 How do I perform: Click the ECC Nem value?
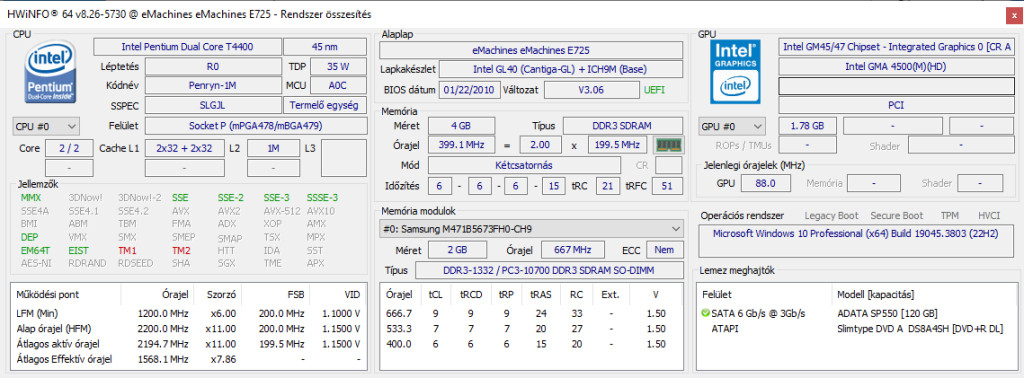coord(665,250)
